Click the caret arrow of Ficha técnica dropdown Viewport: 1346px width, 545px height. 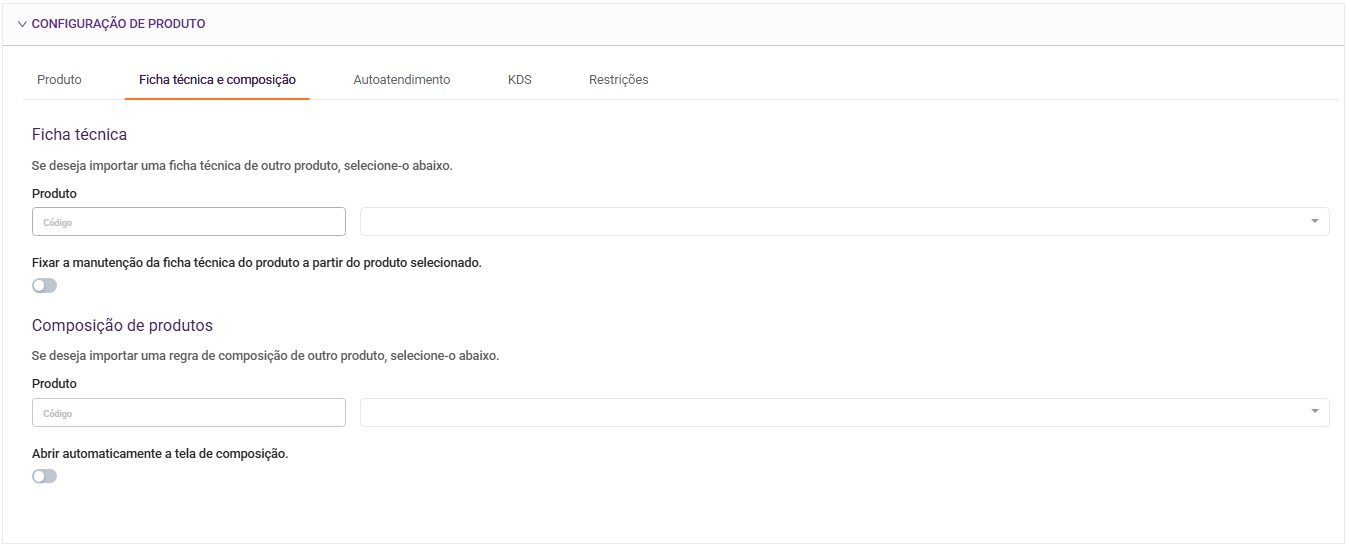pyautogui.click(x=1315, y=222)
